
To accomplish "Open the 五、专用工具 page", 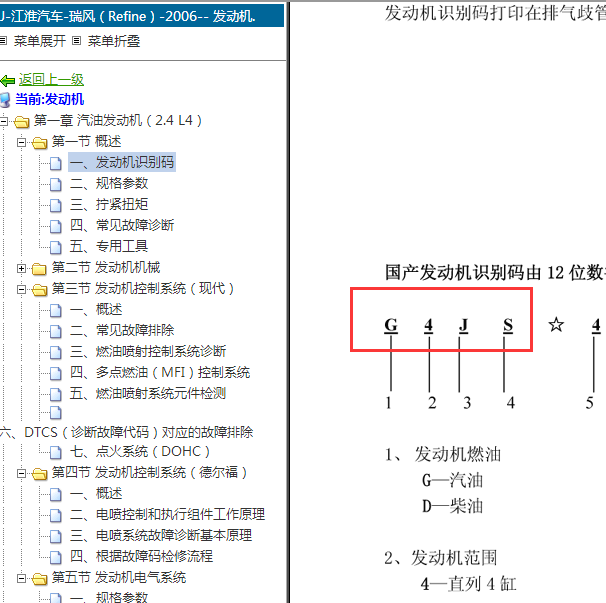I will tap(109, 246).
